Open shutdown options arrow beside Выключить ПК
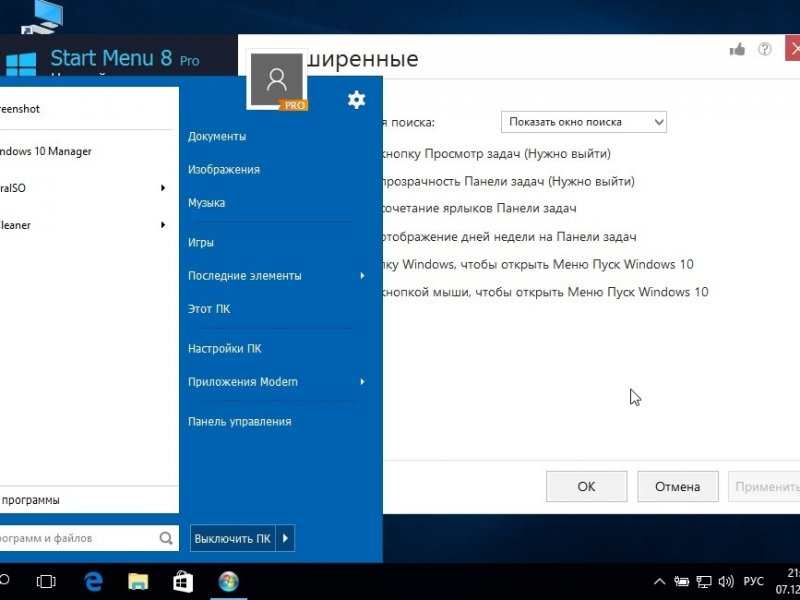 pos(285,538)
